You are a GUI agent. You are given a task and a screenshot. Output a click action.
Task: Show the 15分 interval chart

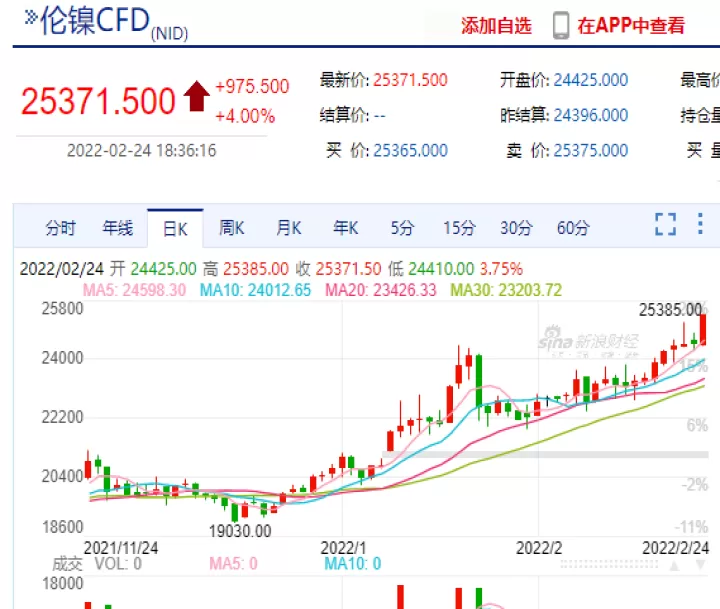(459, 228)
